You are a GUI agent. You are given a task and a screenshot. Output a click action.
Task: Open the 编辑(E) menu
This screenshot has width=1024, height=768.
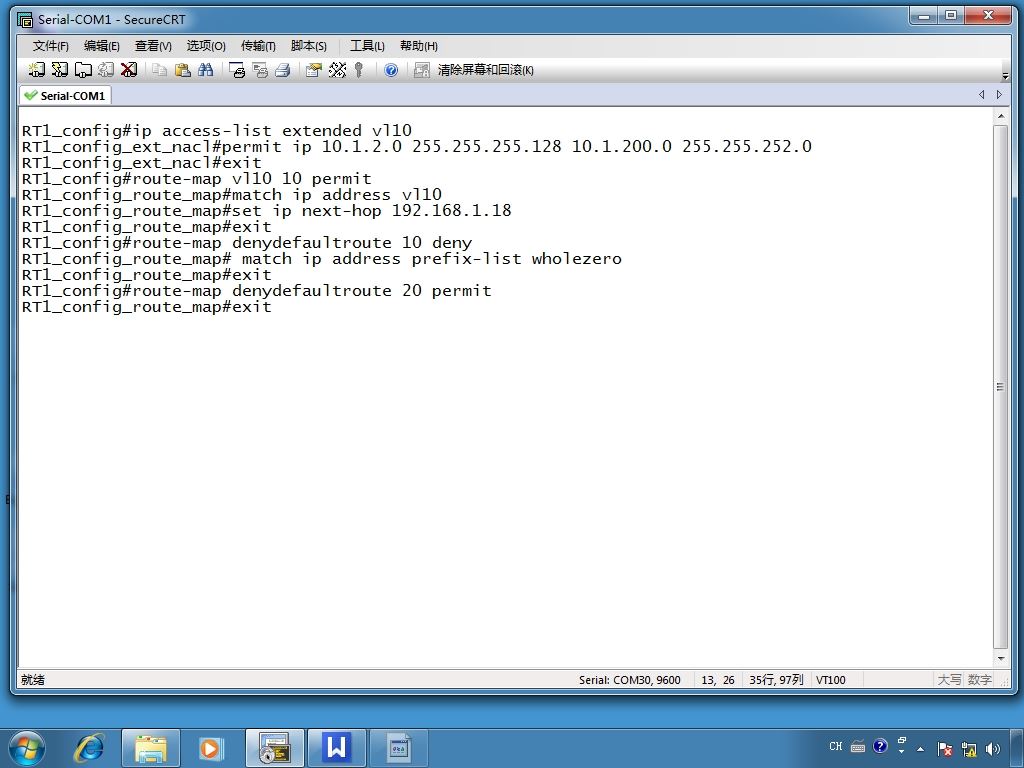pyautogui.click(x=102, y=46)
